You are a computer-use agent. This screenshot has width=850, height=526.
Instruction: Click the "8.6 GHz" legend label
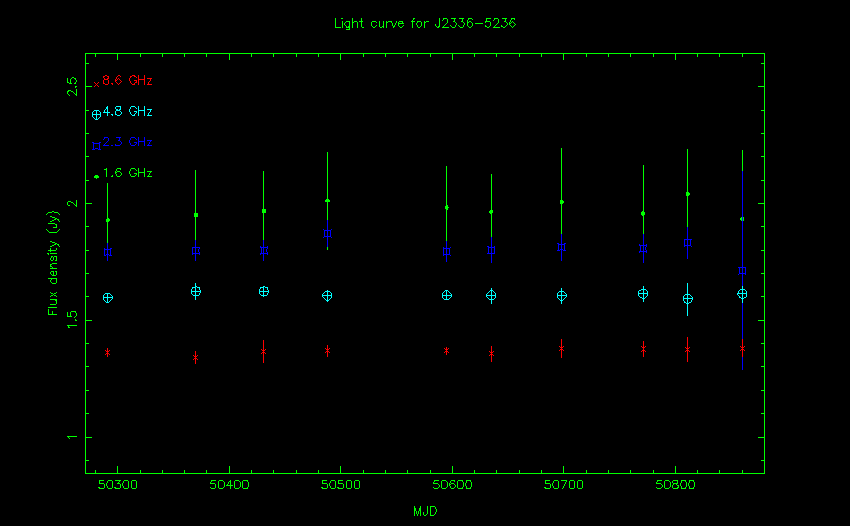click(x=127, y=80)
